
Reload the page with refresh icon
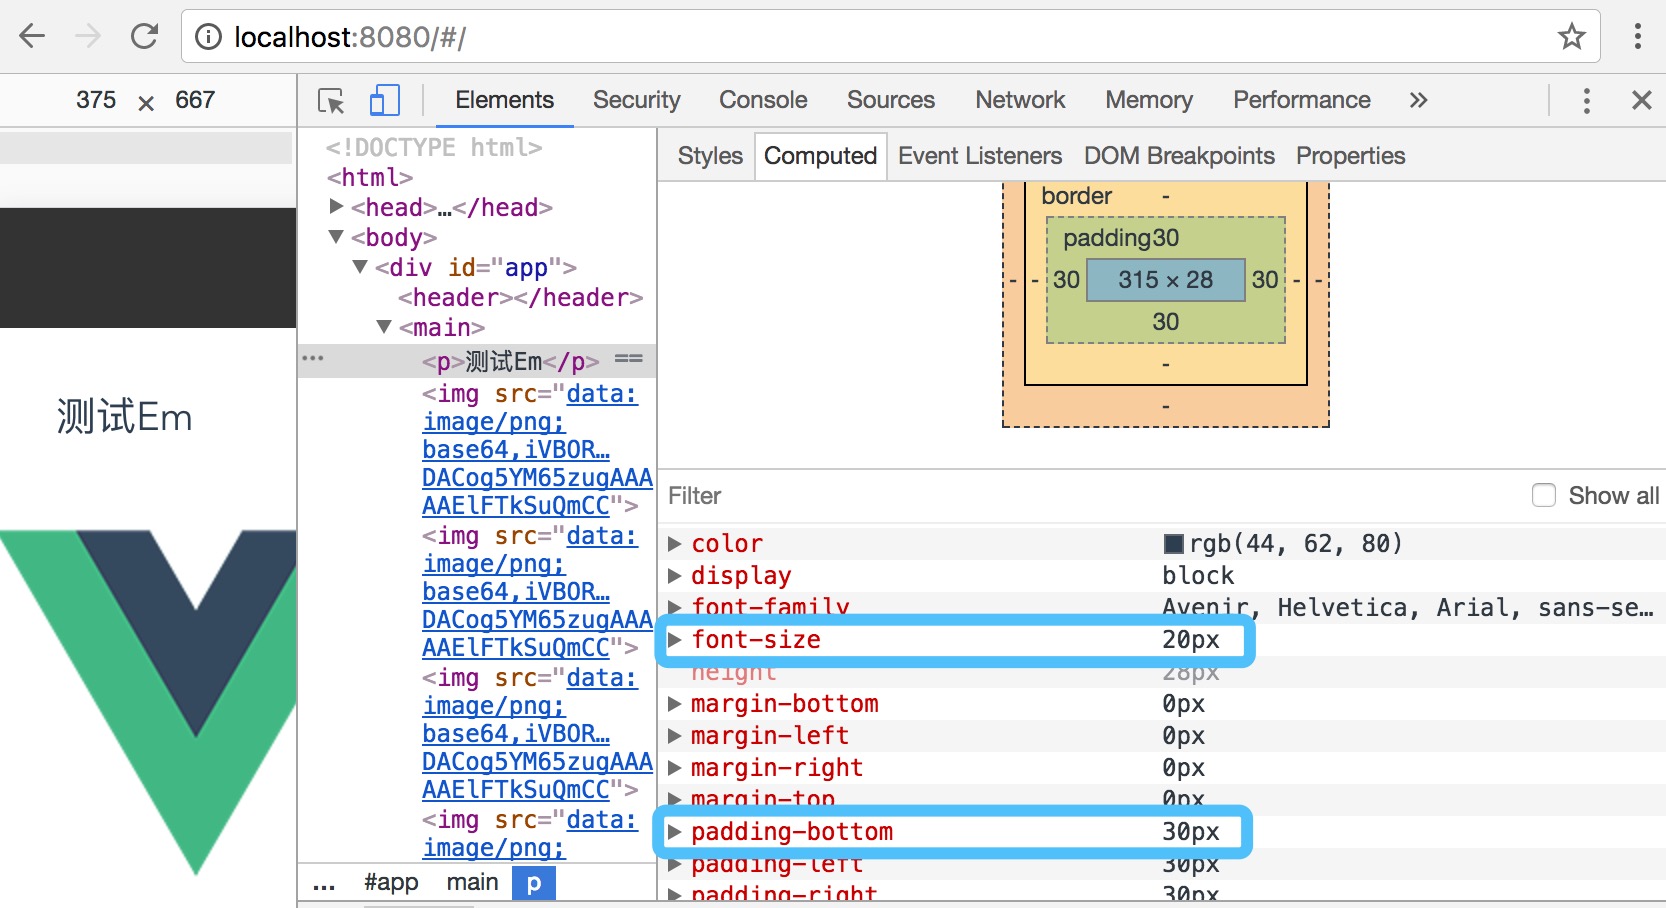pyautogui.click(x=145, y=37)
